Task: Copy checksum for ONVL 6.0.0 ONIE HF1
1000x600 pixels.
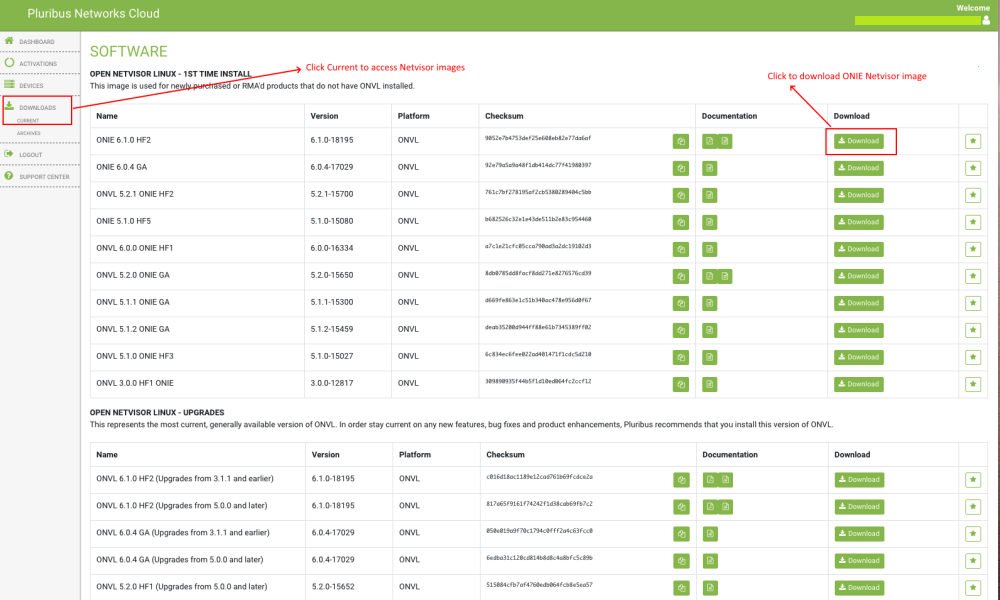Action: point(680,249)
